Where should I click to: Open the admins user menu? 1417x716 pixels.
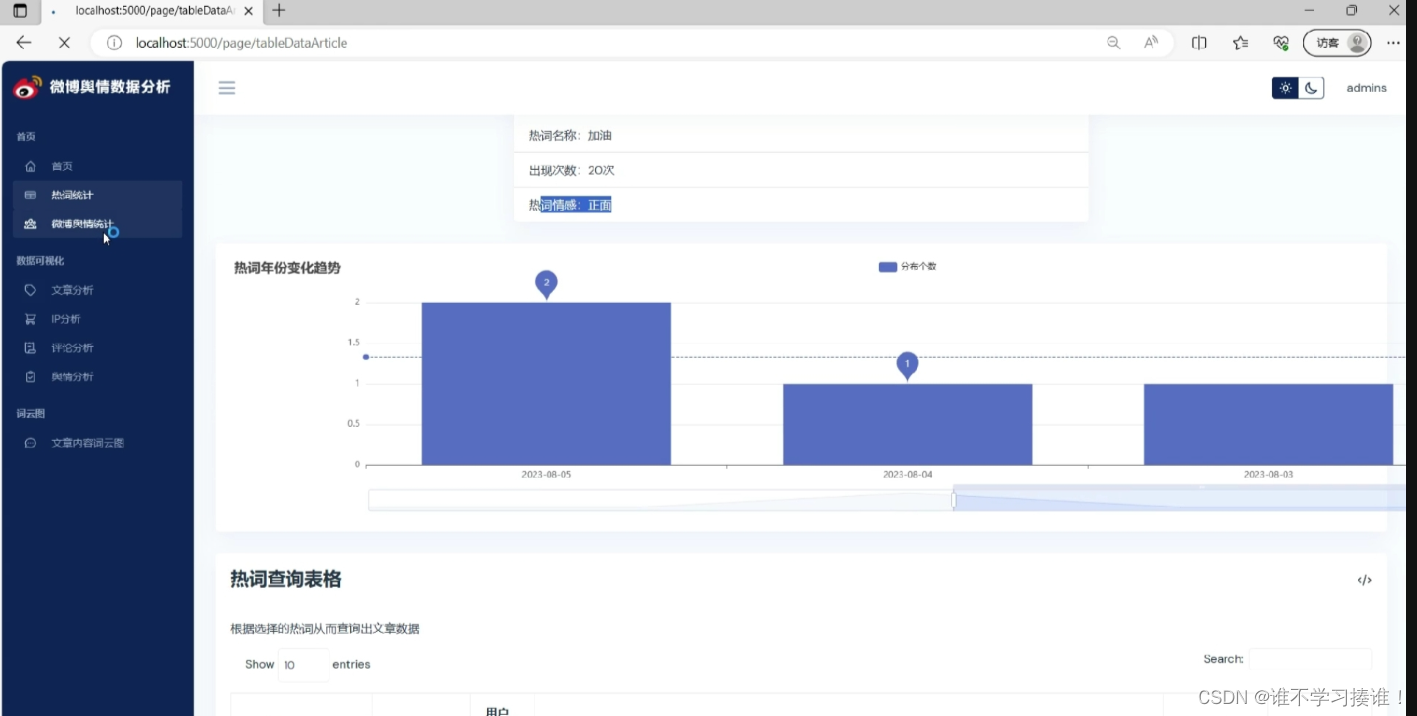click(1366, 88)
